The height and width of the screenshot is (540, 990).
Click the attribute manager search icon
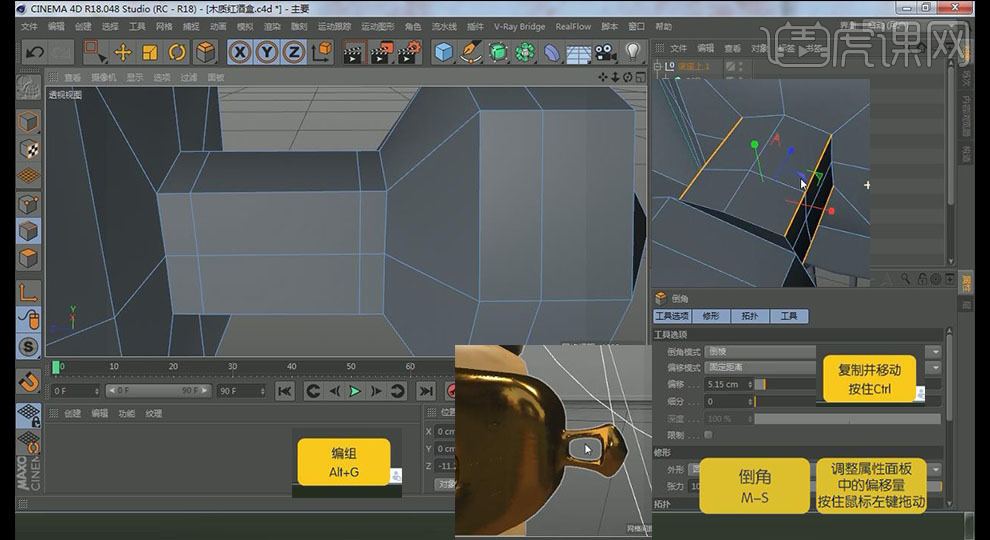tap(905, 279)
